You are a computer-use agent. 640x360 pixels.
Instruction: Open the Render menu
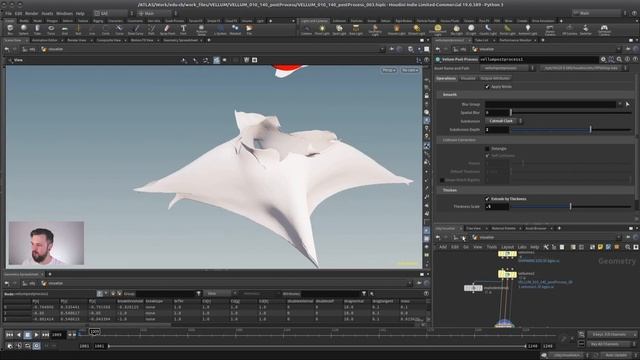pyautogui.click(x=31, y=13)
